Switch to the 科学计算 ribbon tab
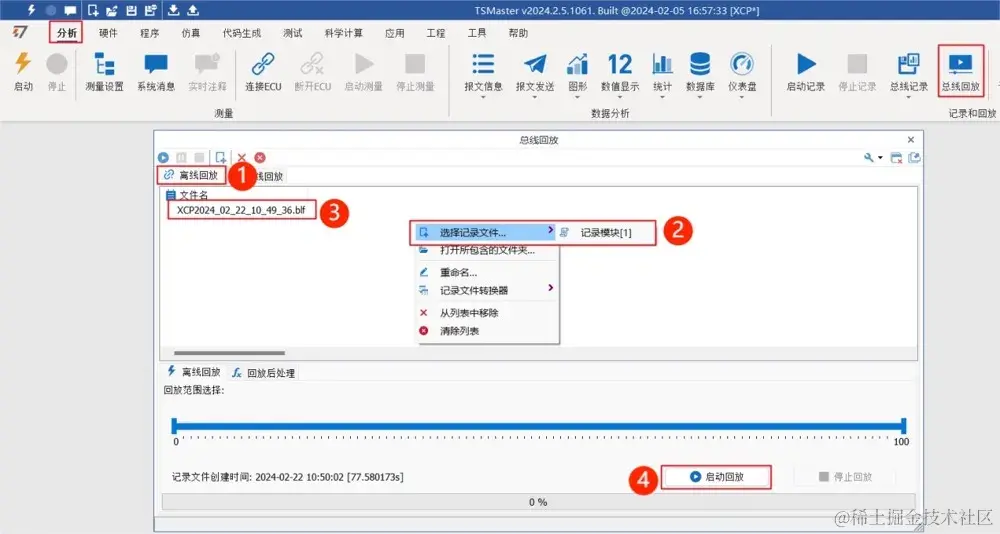Viewport: 1000px width, 534px height. pos(343,33)
